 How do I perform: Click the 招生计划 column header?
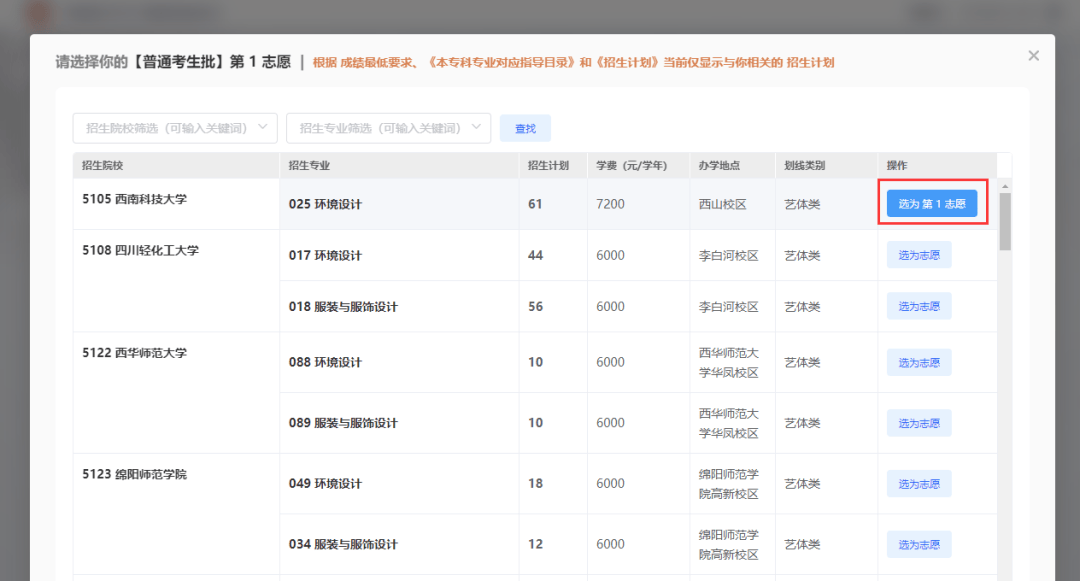pyautogui.click(x=548, y=165)
